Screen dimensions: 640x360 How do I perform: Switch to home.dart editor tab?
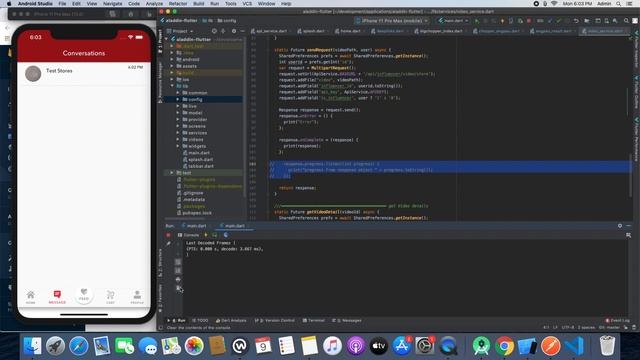pos(350,31)
